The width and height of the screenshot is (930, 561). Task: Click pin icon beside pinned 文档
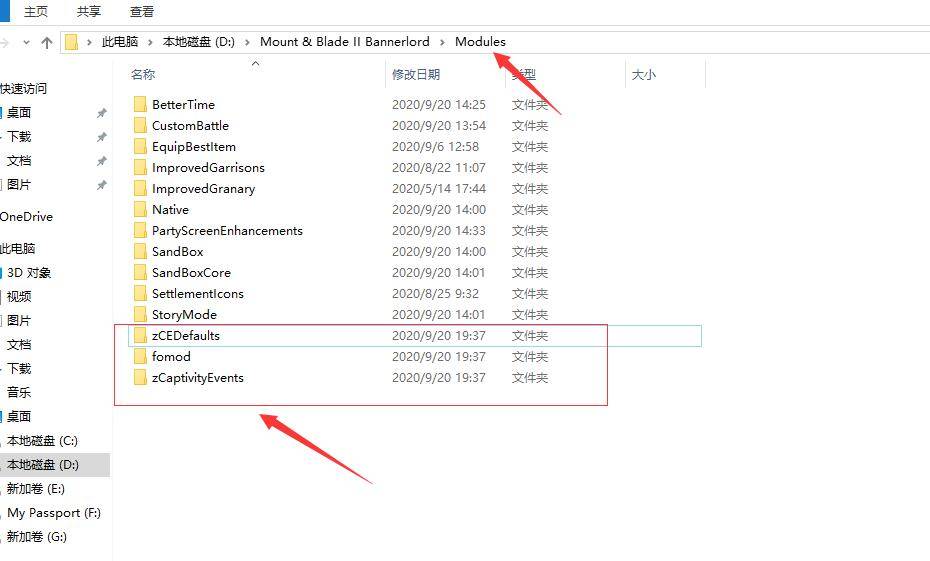(101, 161)
